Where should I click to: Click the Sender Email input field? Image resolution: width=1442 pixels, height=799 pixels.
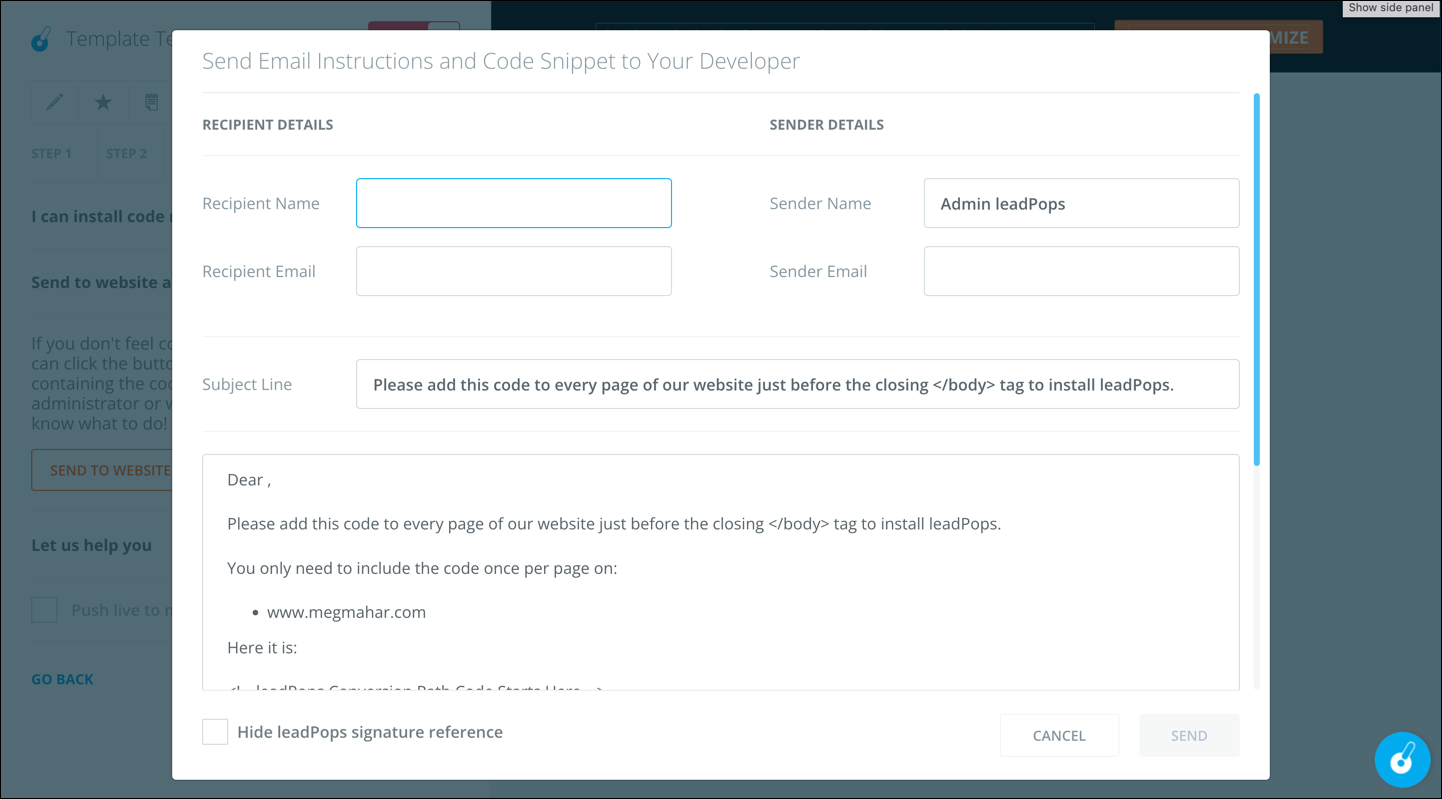(x=1081, y=271)
